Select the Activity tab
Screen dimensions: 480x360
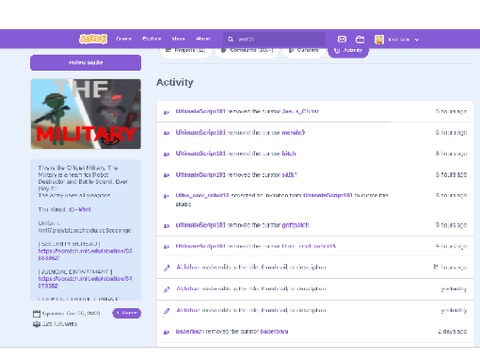pyautogui.click(x=348, y=51)
